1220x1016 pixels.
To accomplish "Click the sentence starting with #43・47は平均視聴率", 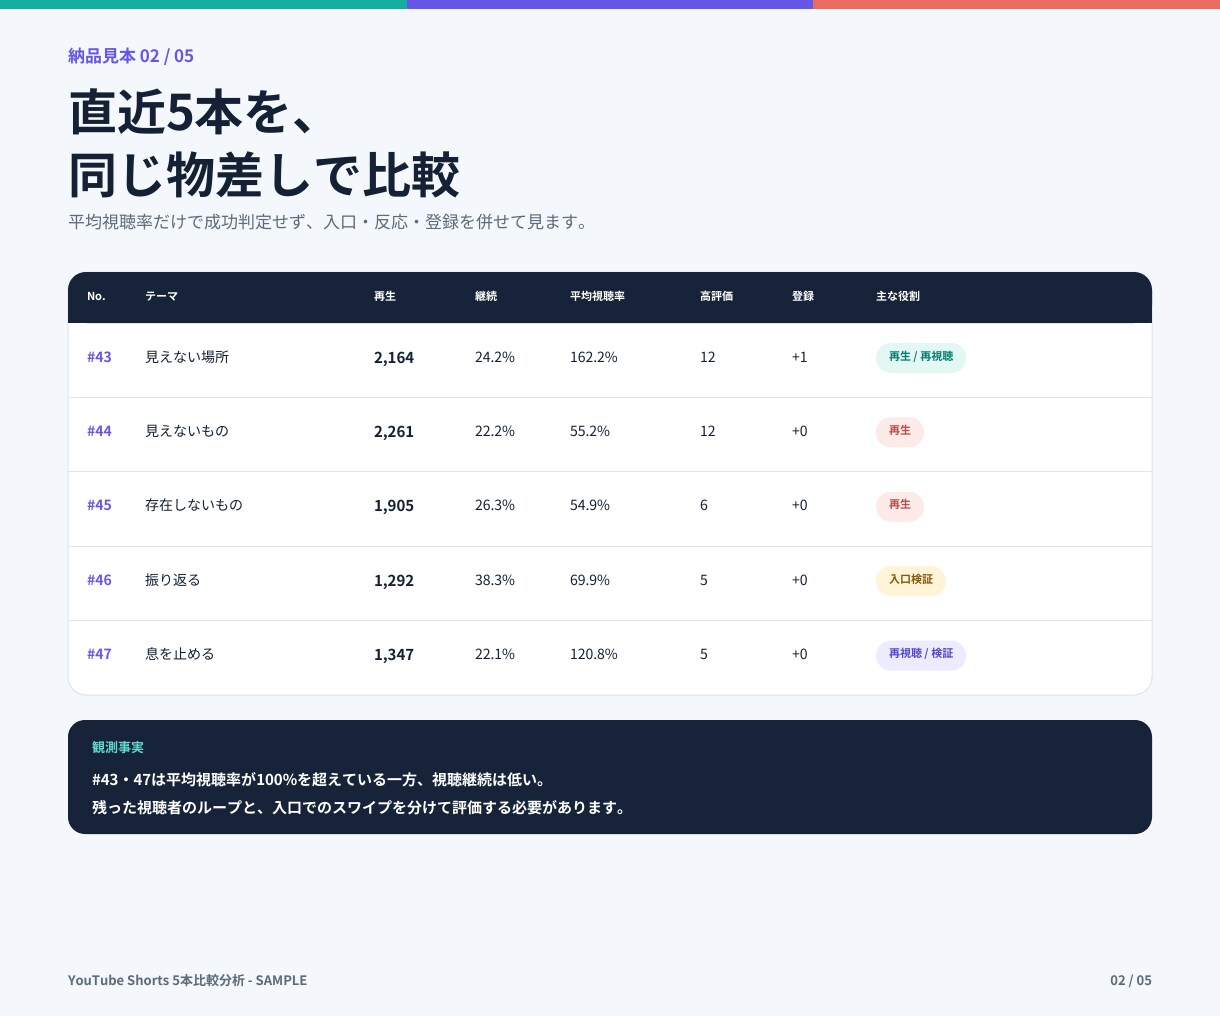I will click(x=319, y=779).
